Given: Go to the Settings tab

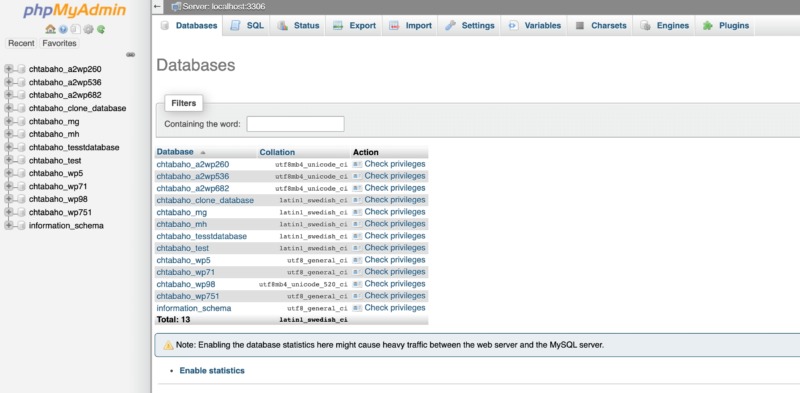Looking at the screenshot, I should tap(470, 26).
